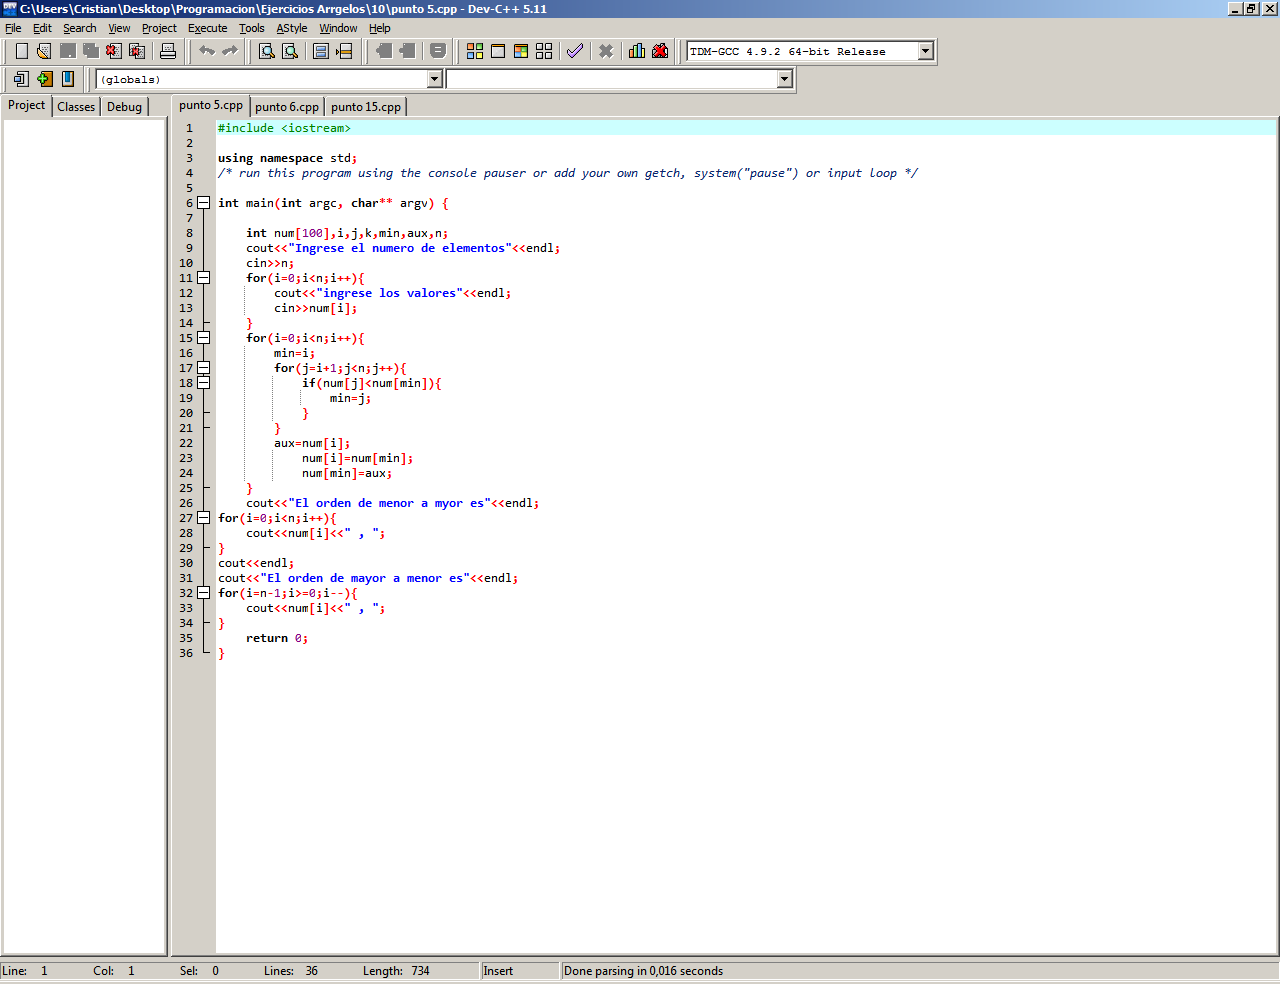Expand the (globals) scope dropdown
This screenshot has width=1280, height=984.
(434, 79)
